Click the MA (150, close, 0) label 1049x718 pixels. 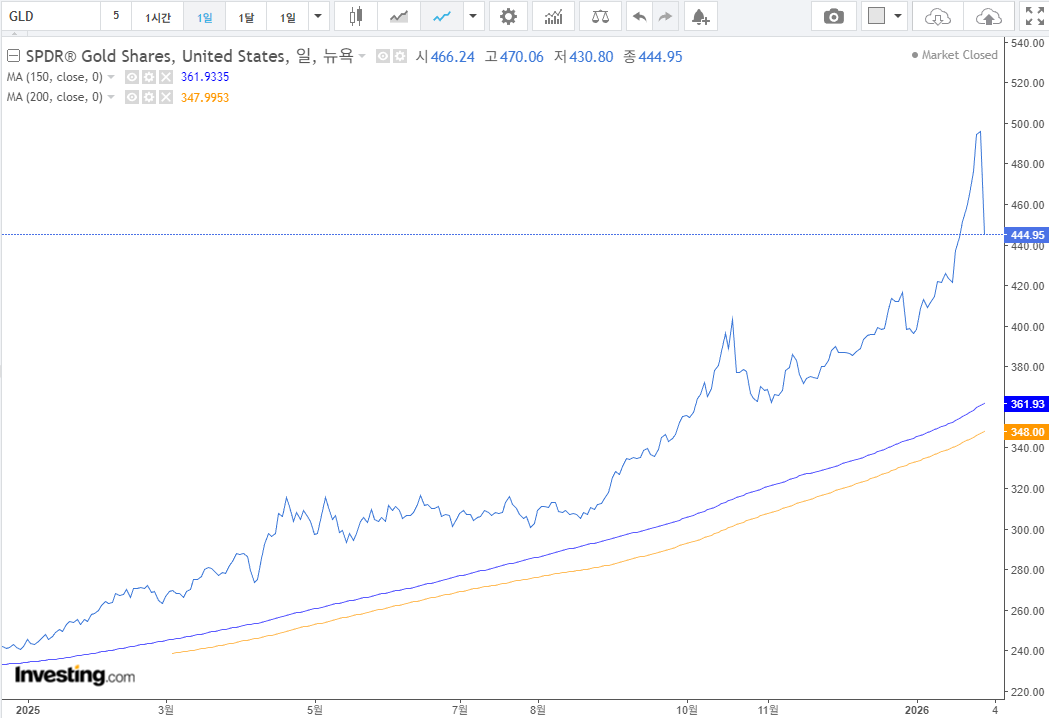tap(55, 77)
